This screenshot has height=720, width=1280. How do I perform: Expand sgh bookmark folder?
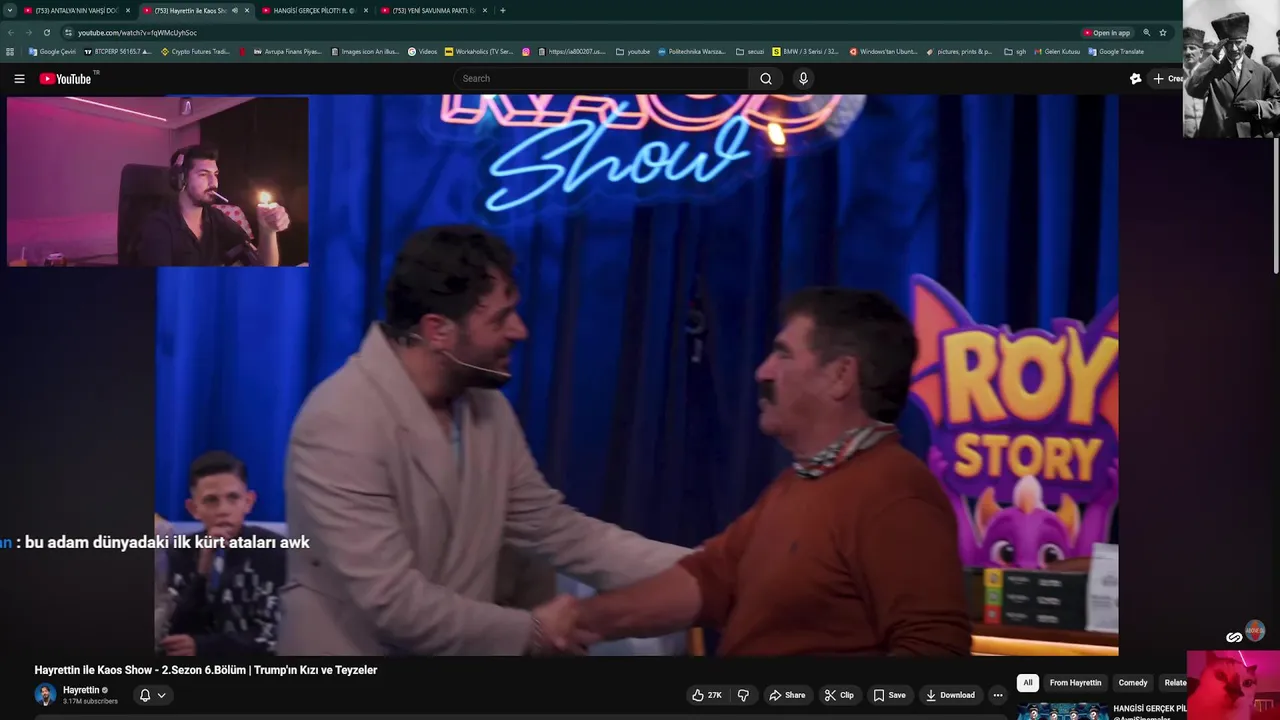pyautogui.click(x=1015, y=52)
